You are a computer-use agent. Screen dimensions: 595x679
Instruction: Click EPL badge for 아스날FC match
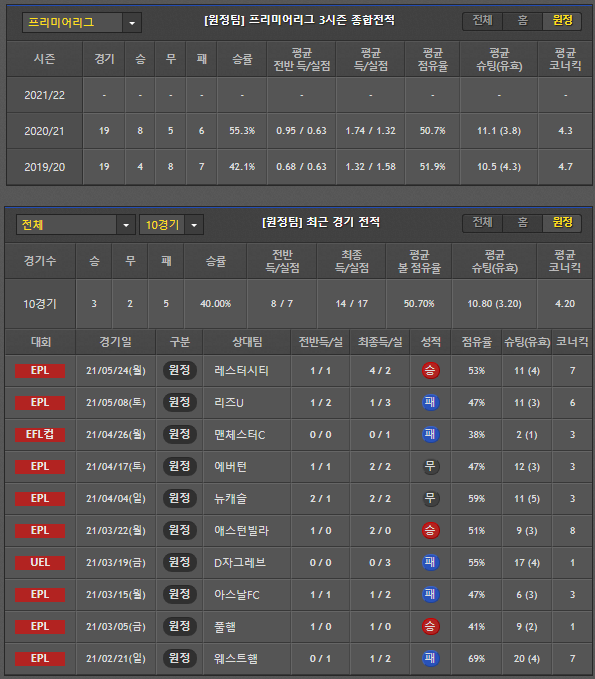(x=40, y=595)
